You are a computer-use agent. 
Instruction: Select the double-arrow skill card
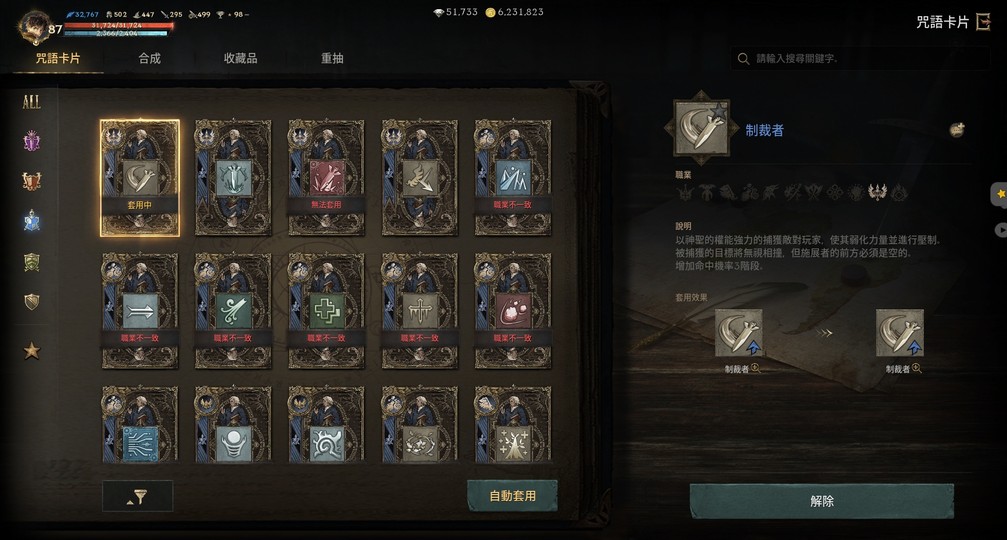(140, 310)
